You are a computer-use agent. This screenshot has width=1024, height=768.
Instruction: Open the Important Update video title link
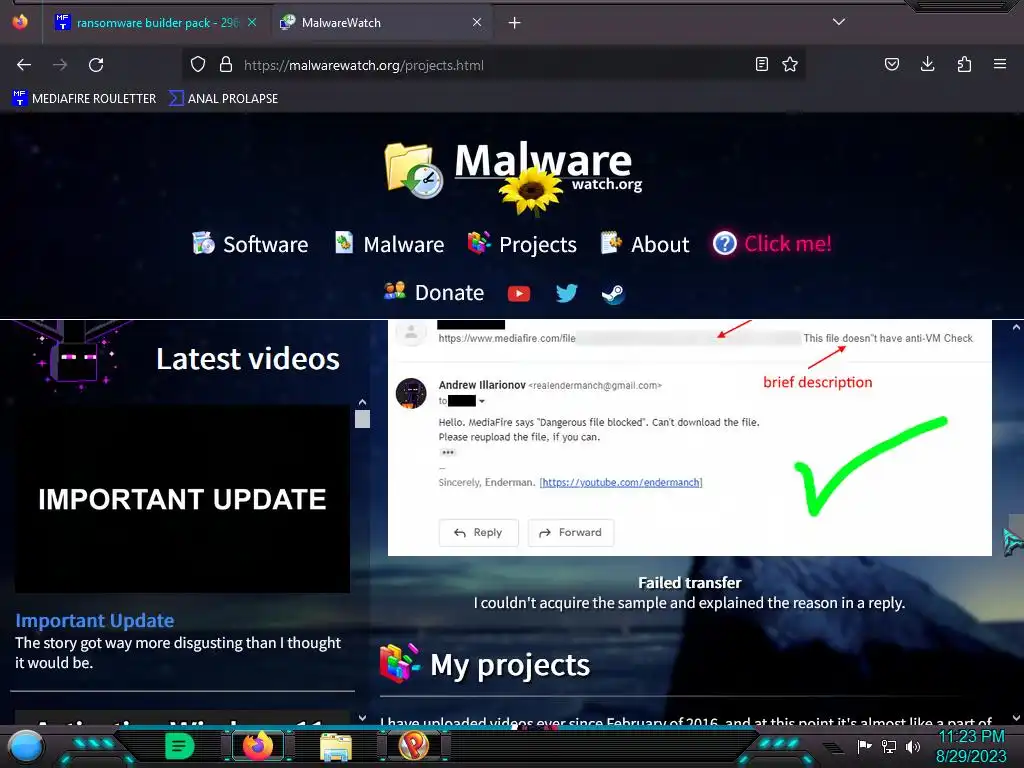point(95,620)
